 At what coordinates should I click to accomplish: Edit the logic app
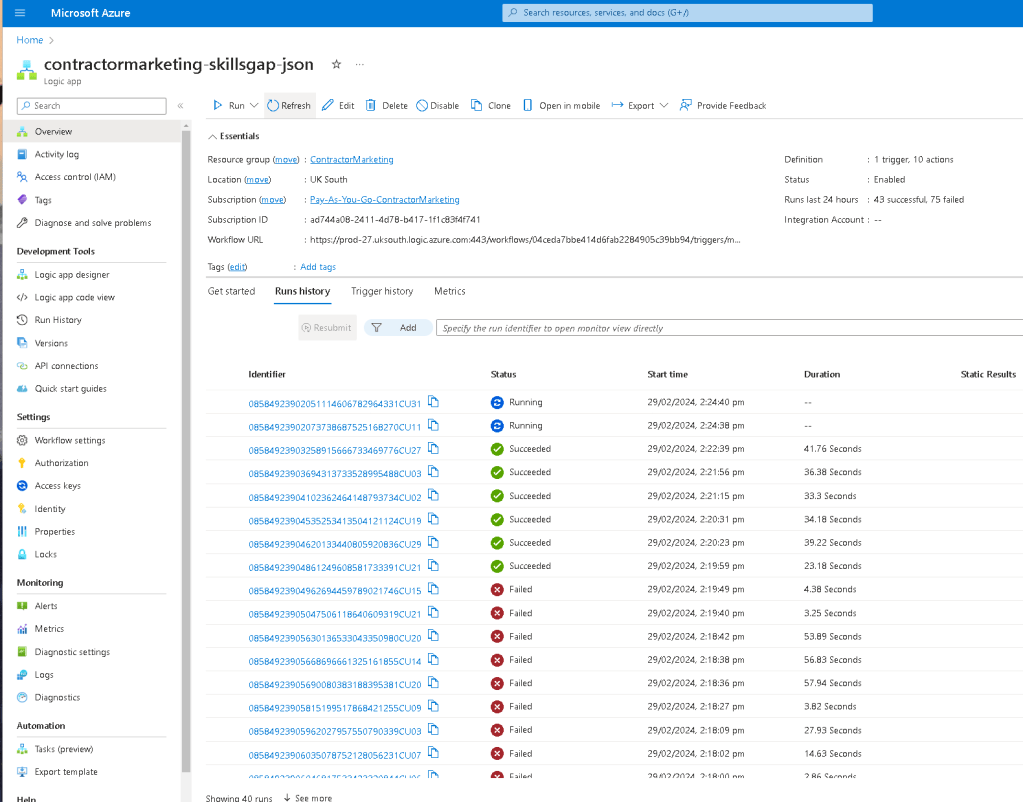click(338, 105)
